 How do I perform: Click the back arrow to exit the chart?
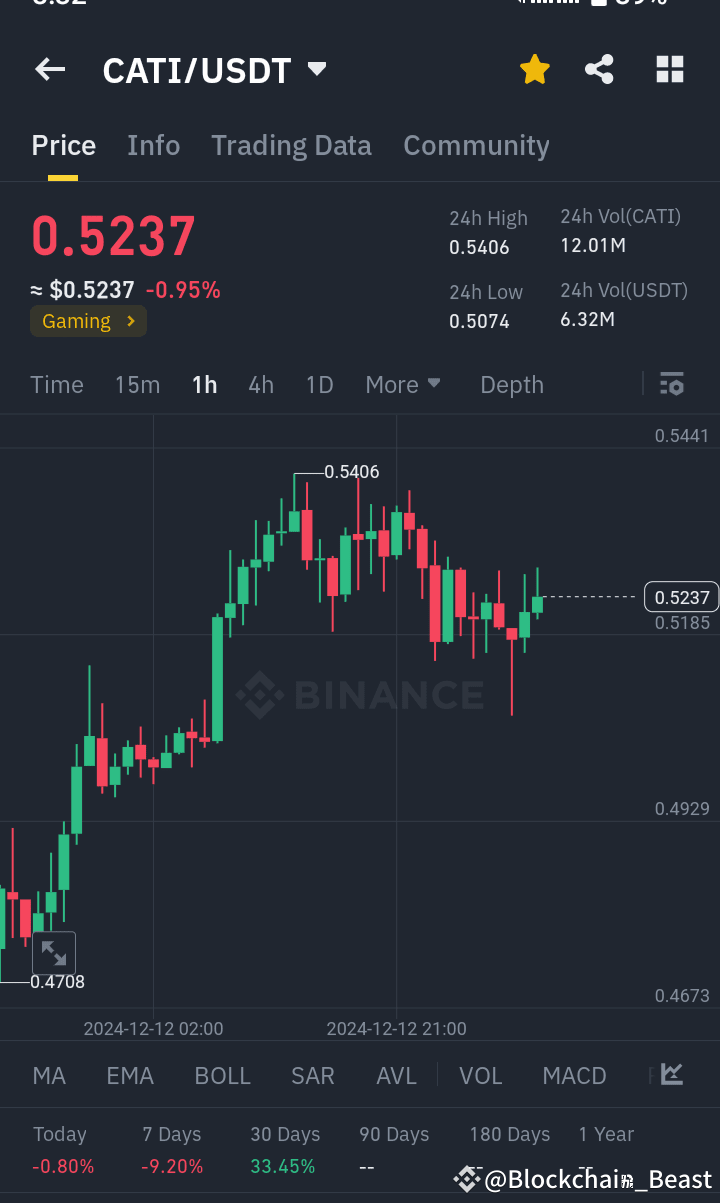coord(49,69)
